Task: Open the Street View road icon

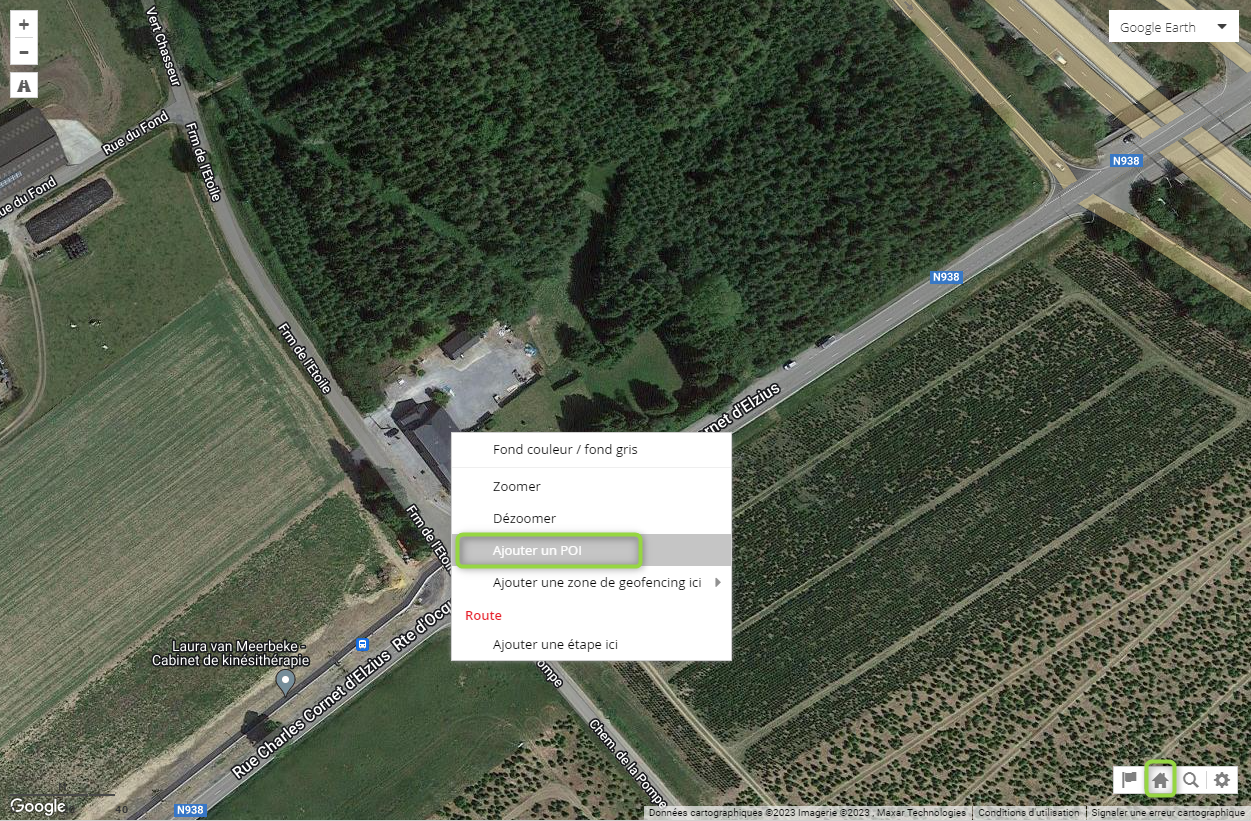Action: click(24, 86)
